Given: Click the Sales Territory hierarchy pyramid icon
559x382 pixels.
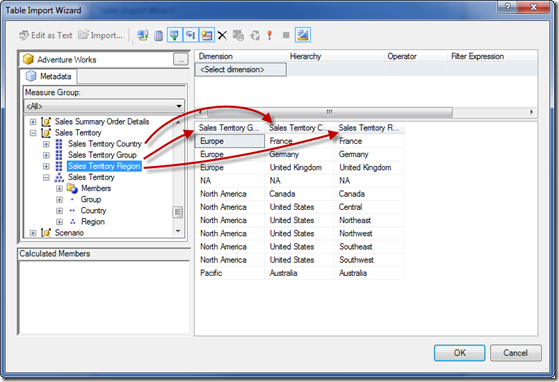Looking at the screenshot, I should coord(59,177).
